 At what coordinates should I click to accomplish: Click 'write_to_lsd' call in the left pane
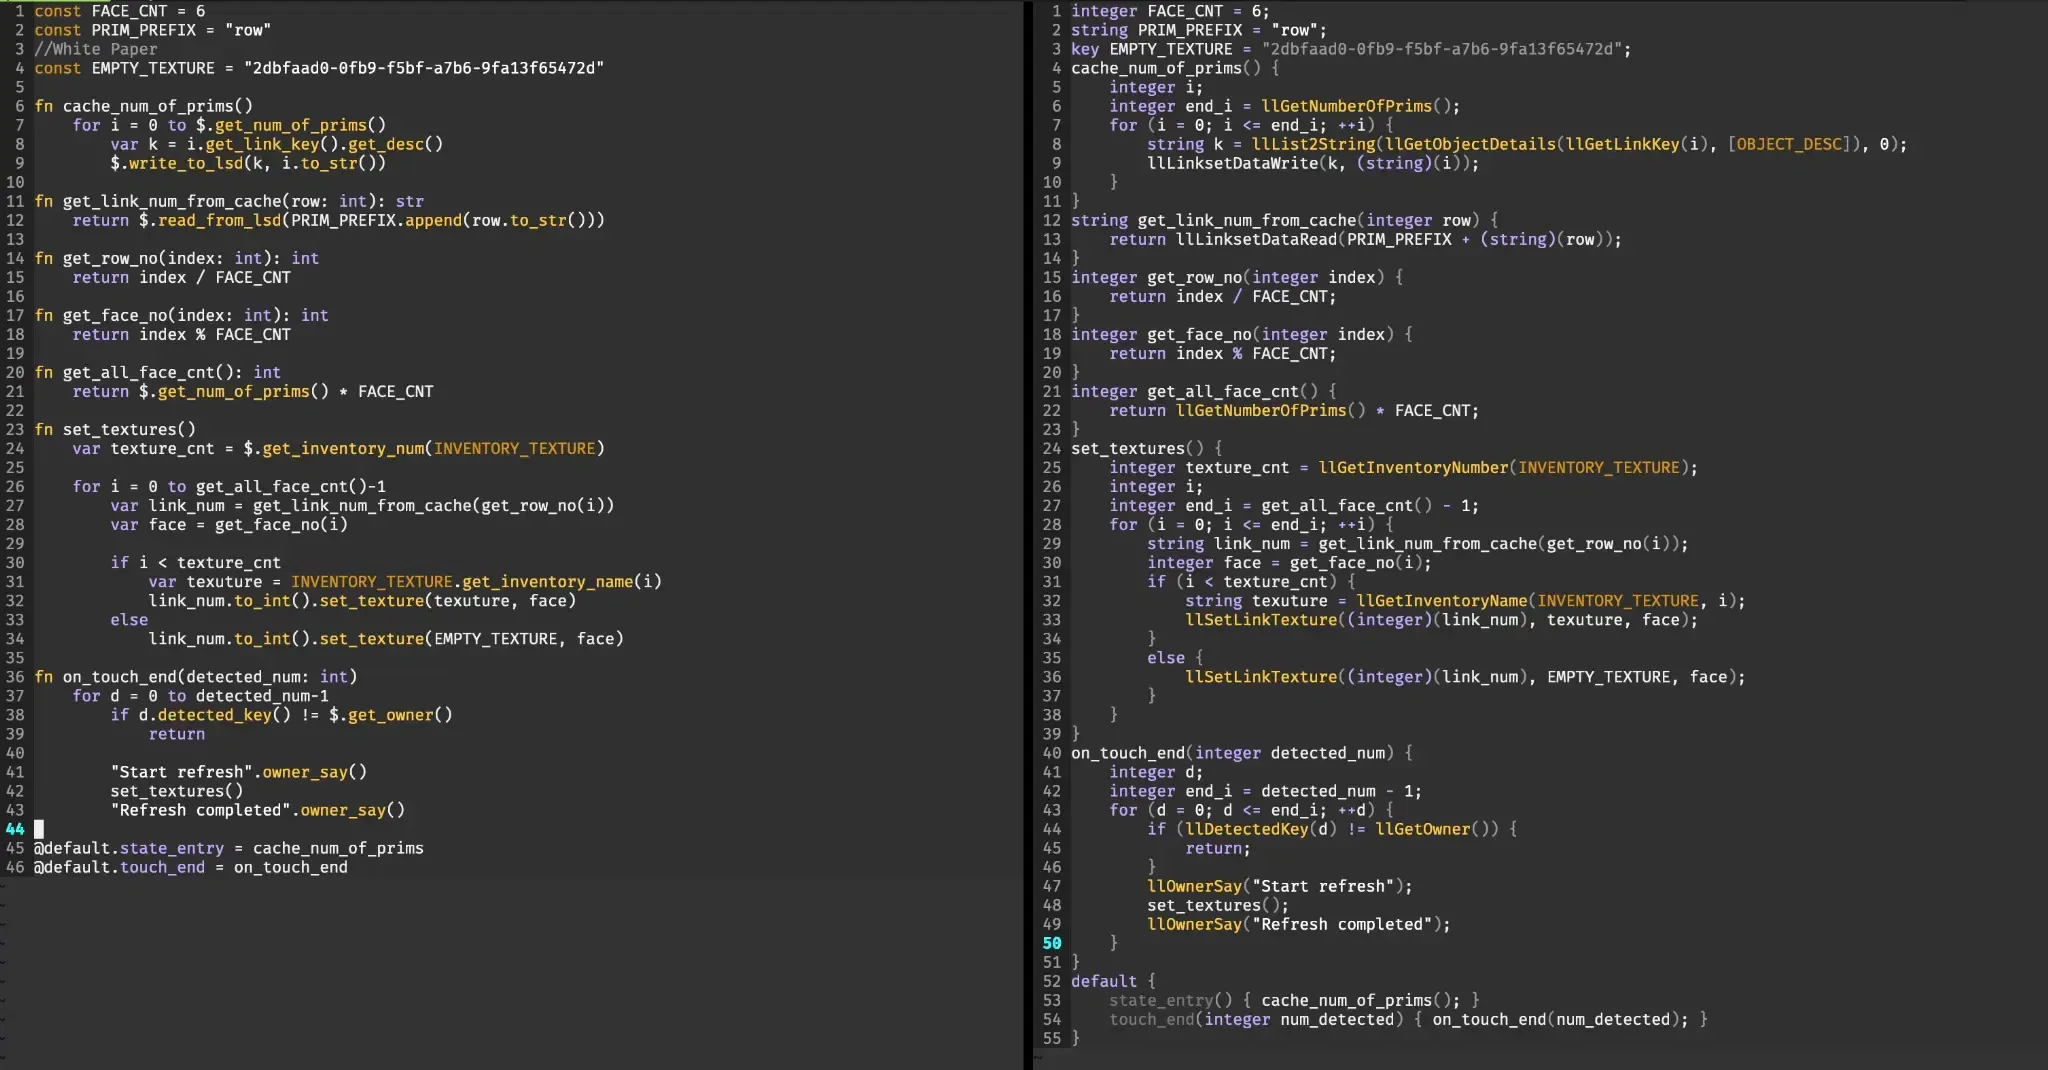(x=187, y=163)
